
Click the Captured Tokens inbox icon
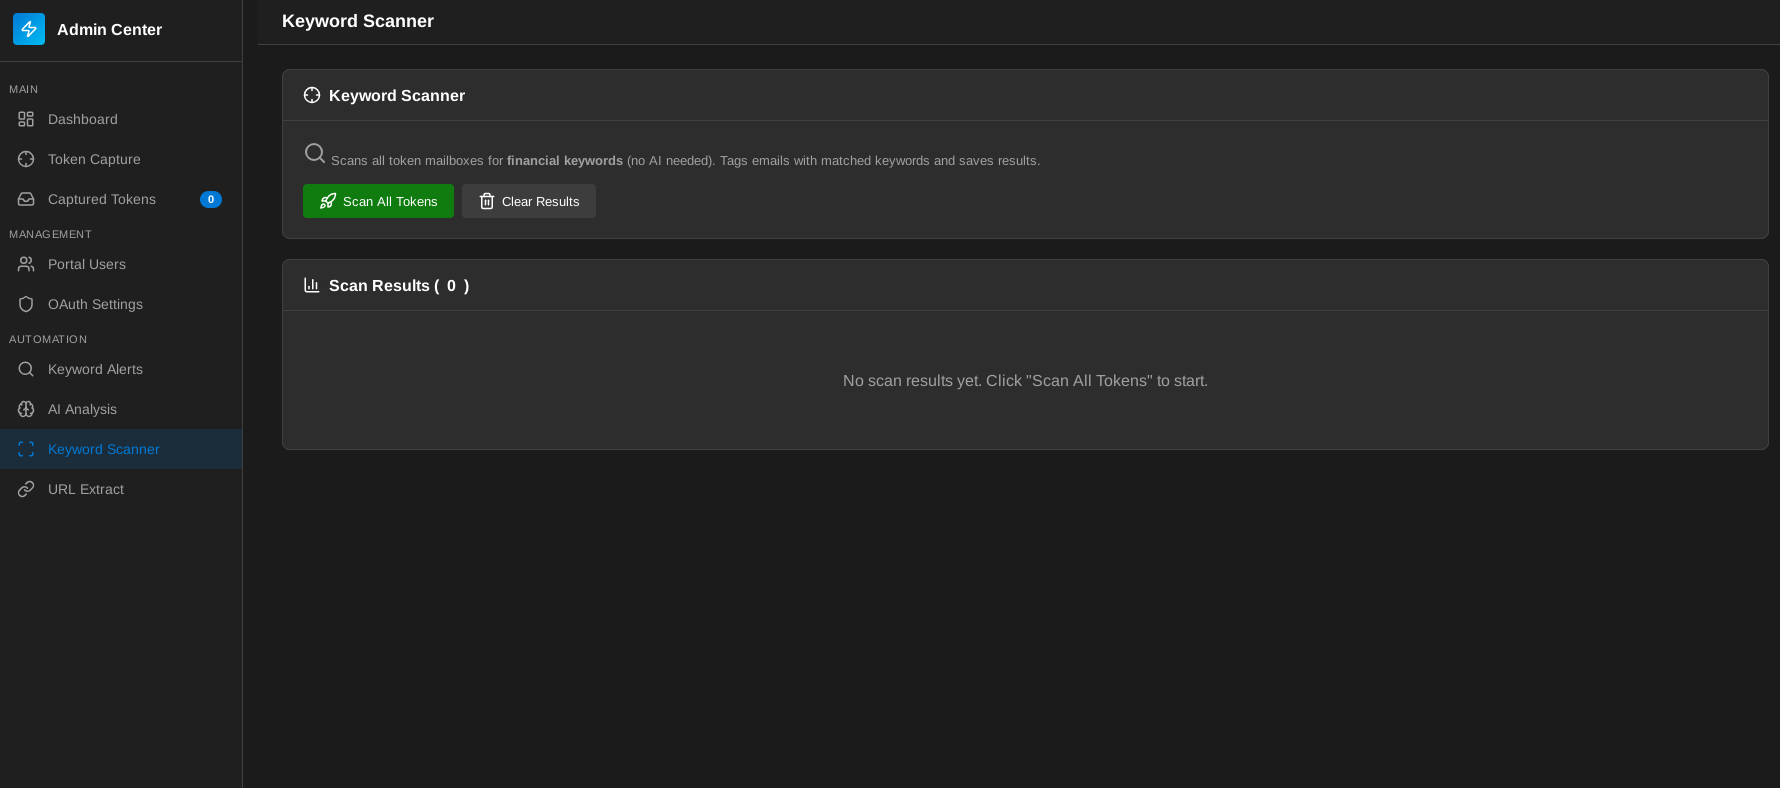[x=26, y=199]
